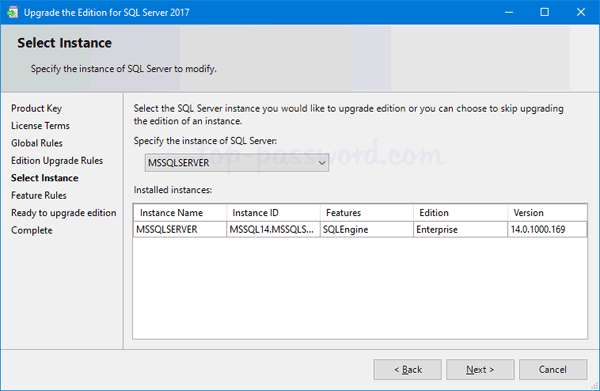Image resolution: width=600 pixels, height=391 pixels.
Task: Sort by the Edition column header
Action: (x=460, y=212)
